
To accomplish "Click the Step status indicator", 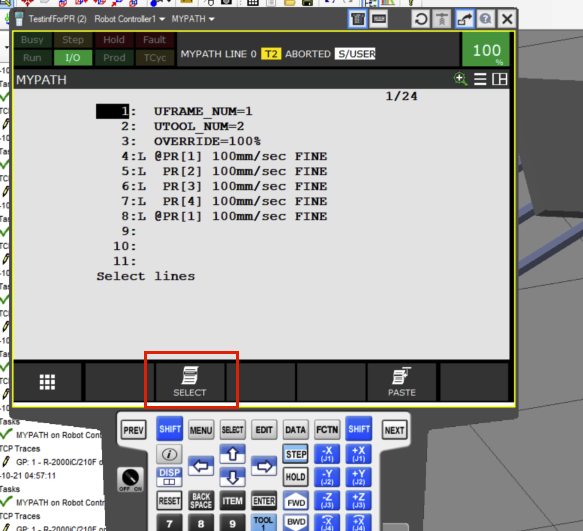I will 73,40.
